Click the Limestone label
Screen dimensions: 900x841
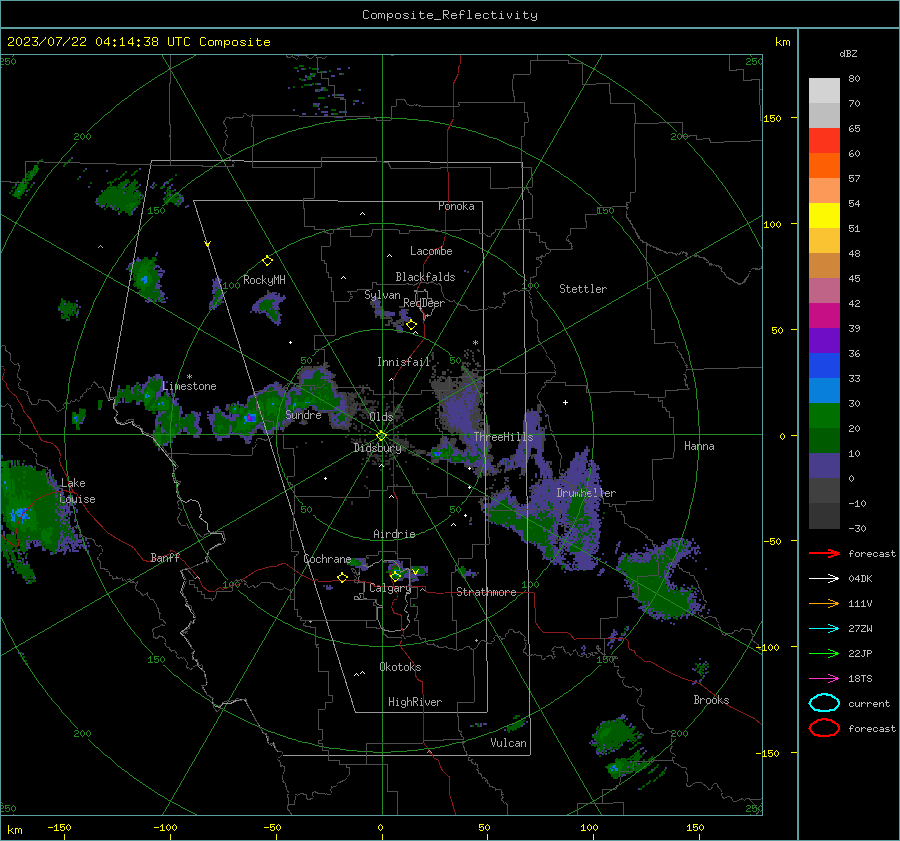tap(189, 386)
